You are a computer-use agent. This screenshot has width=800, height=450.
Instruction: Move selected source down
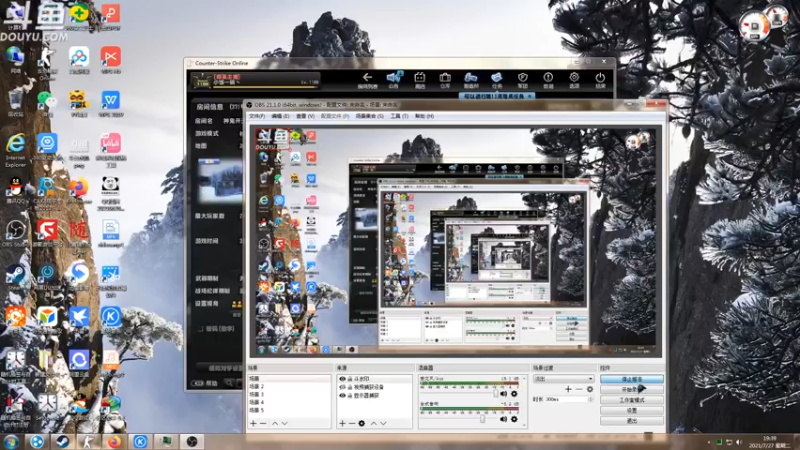point(383,423)
